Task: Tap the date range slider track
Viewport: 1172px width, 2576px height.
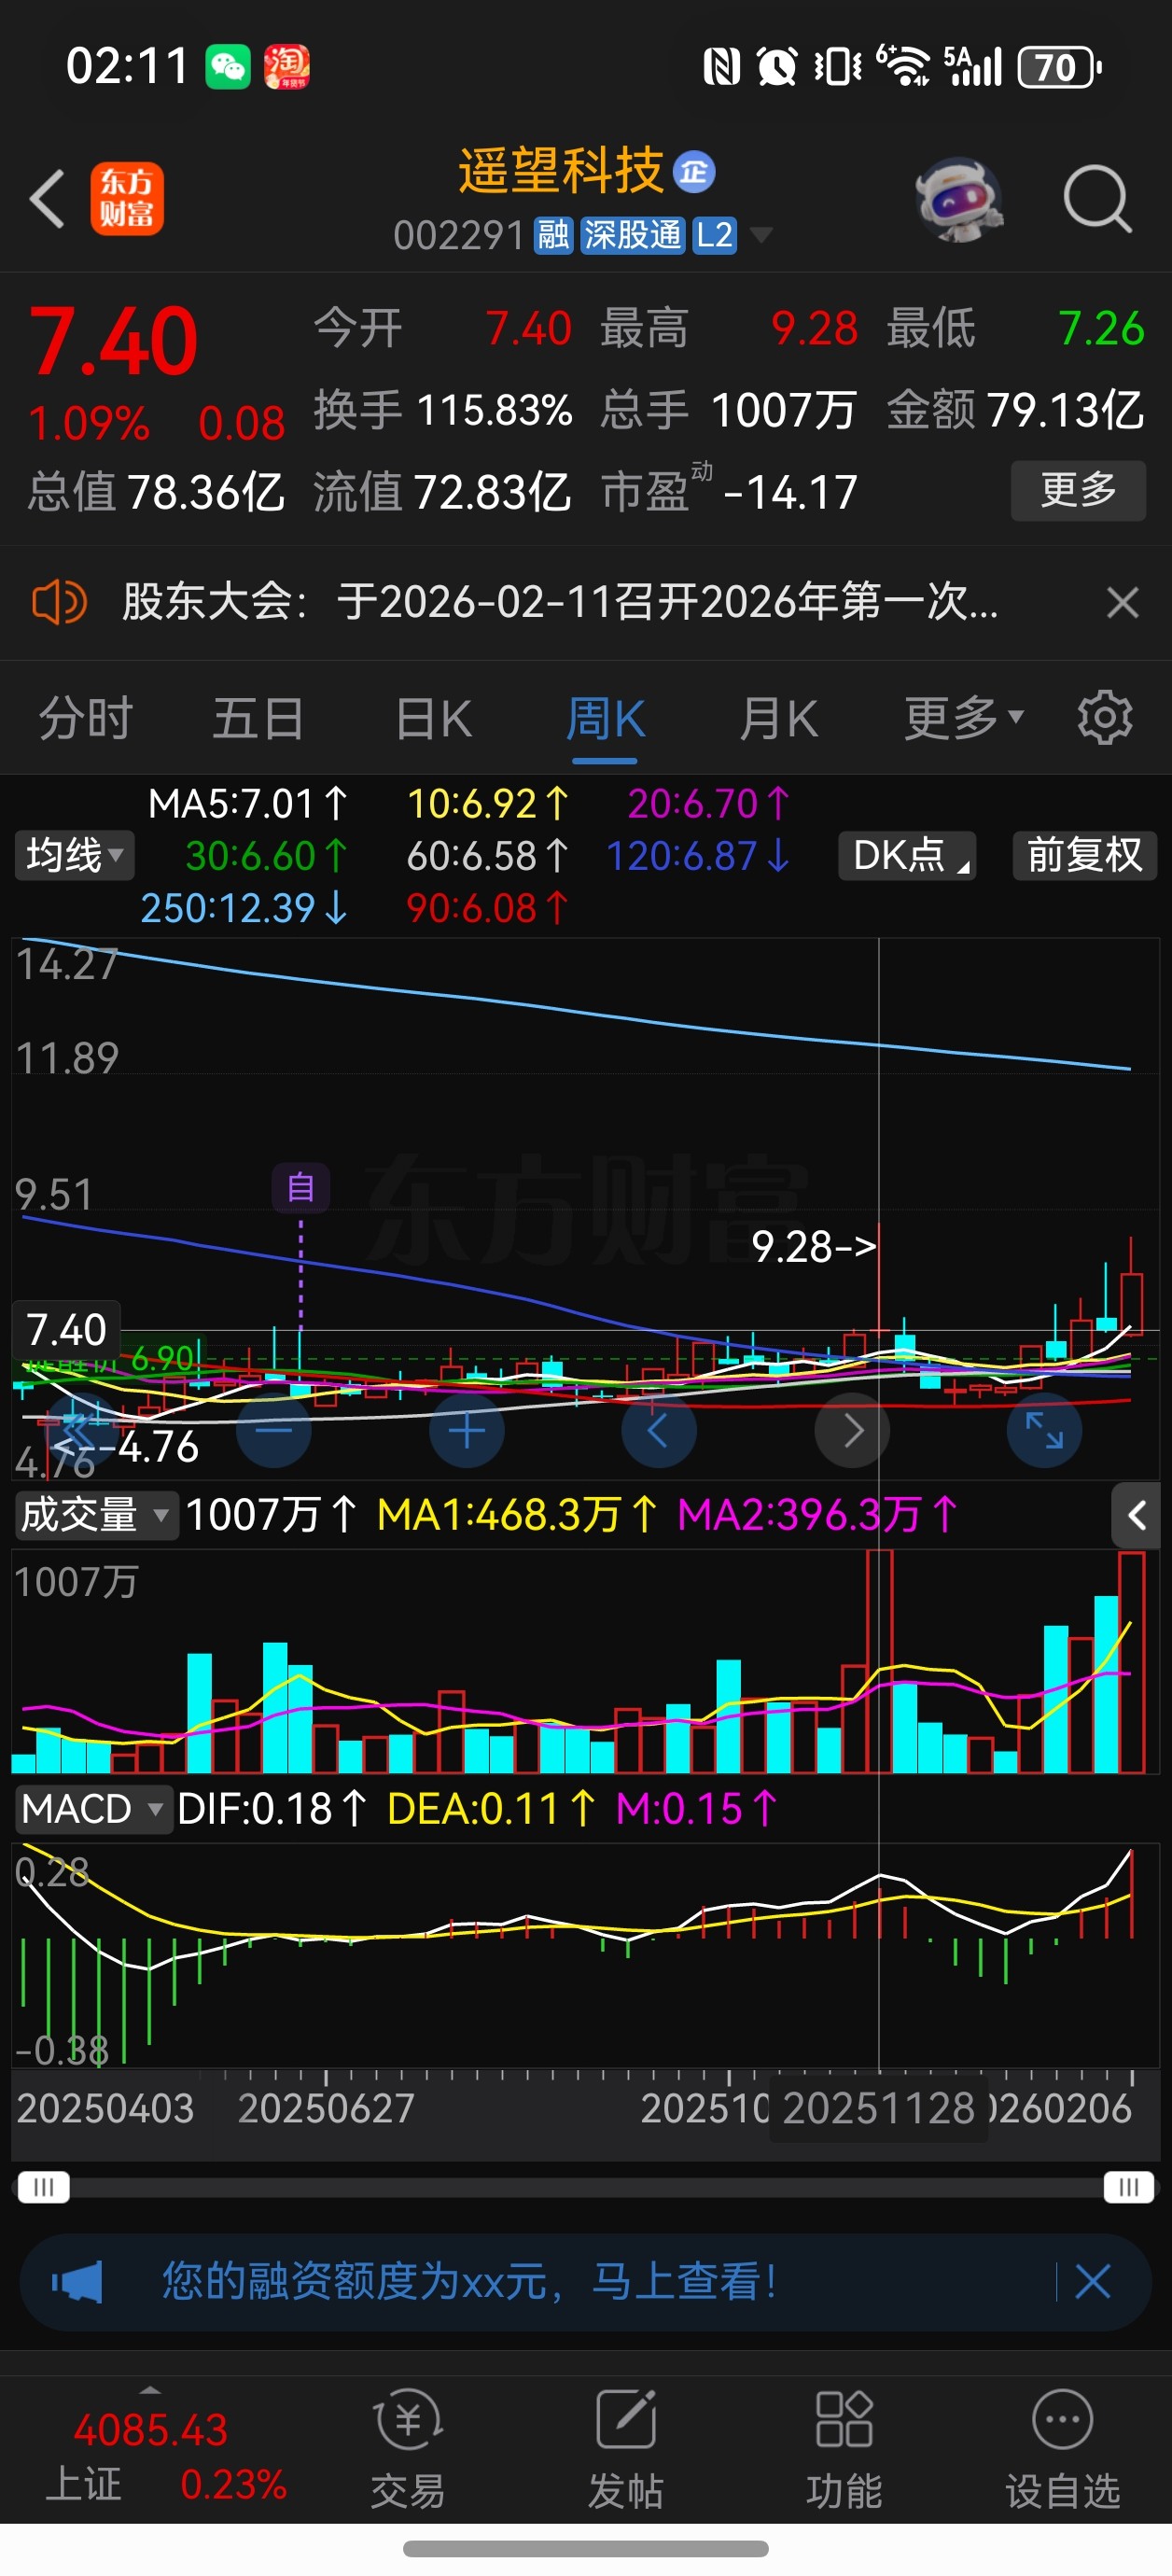Action: click(x=586, y=2188)
